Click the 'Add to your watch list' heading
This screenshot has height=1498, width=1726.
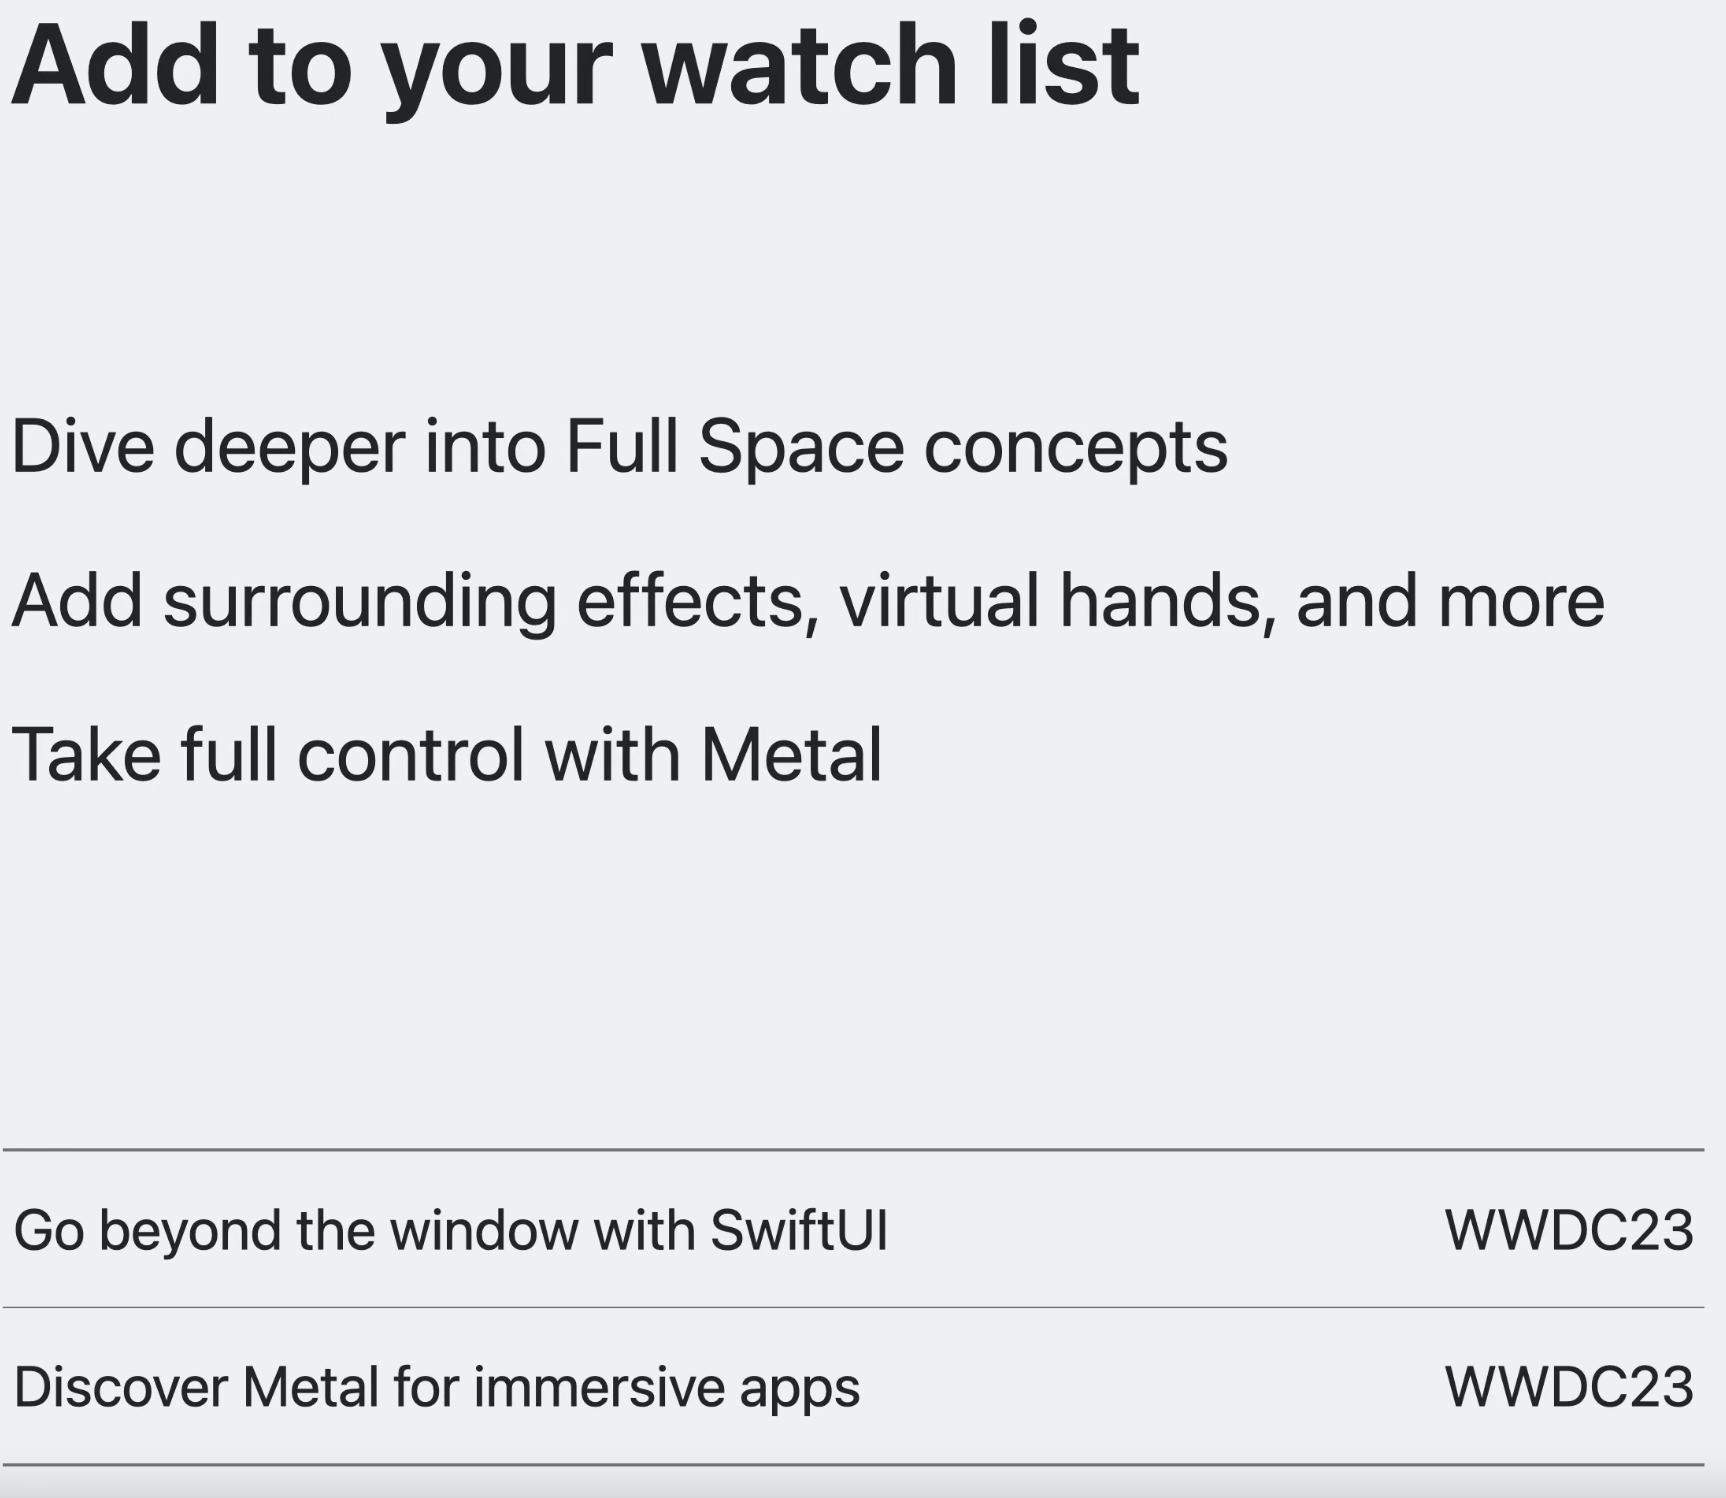[x=575, y=68]
